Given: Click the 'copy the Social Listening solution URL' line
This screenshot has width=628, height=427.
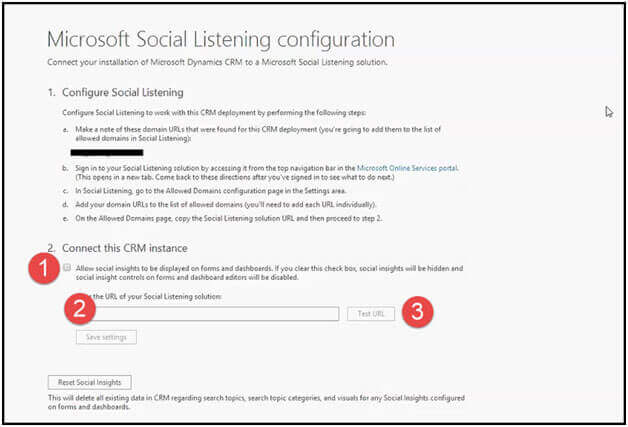Looking at the screenshot, I should coord(229,219).
